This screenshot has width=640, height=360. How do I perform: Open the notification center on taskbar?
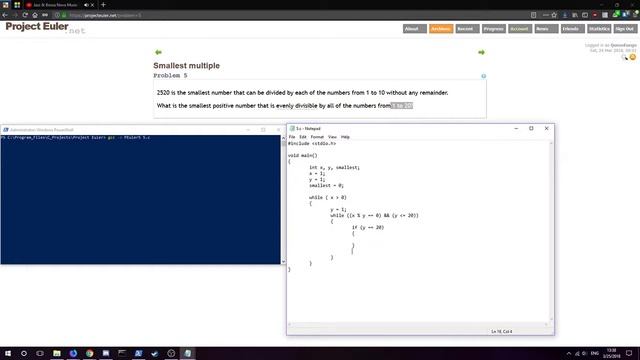[629, 353]
